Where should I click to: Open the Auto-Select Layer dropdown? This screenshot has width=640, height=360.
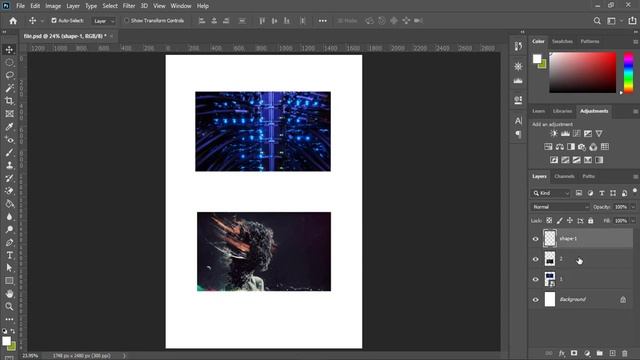tap(104, 21)
